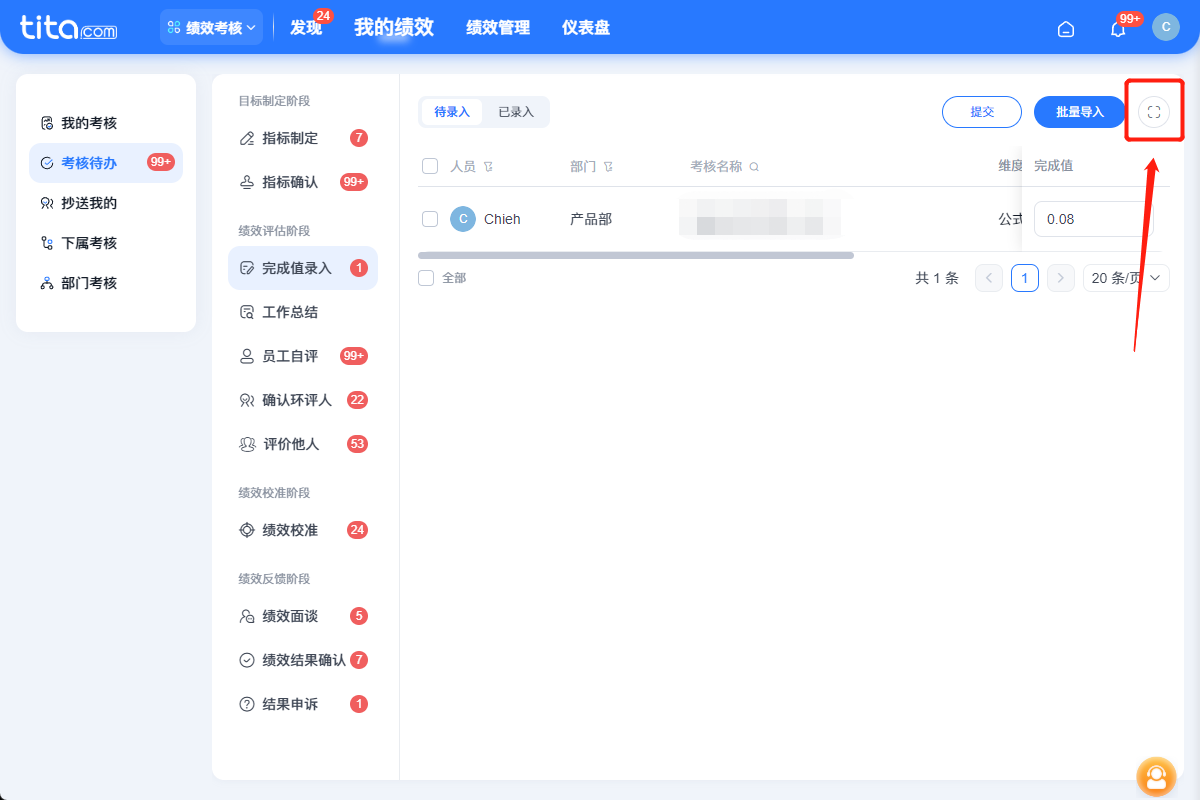The width and height of the screenshot is (1200, 800).
Task: Open the notification bell in top bar
Action: [1117, 28]
